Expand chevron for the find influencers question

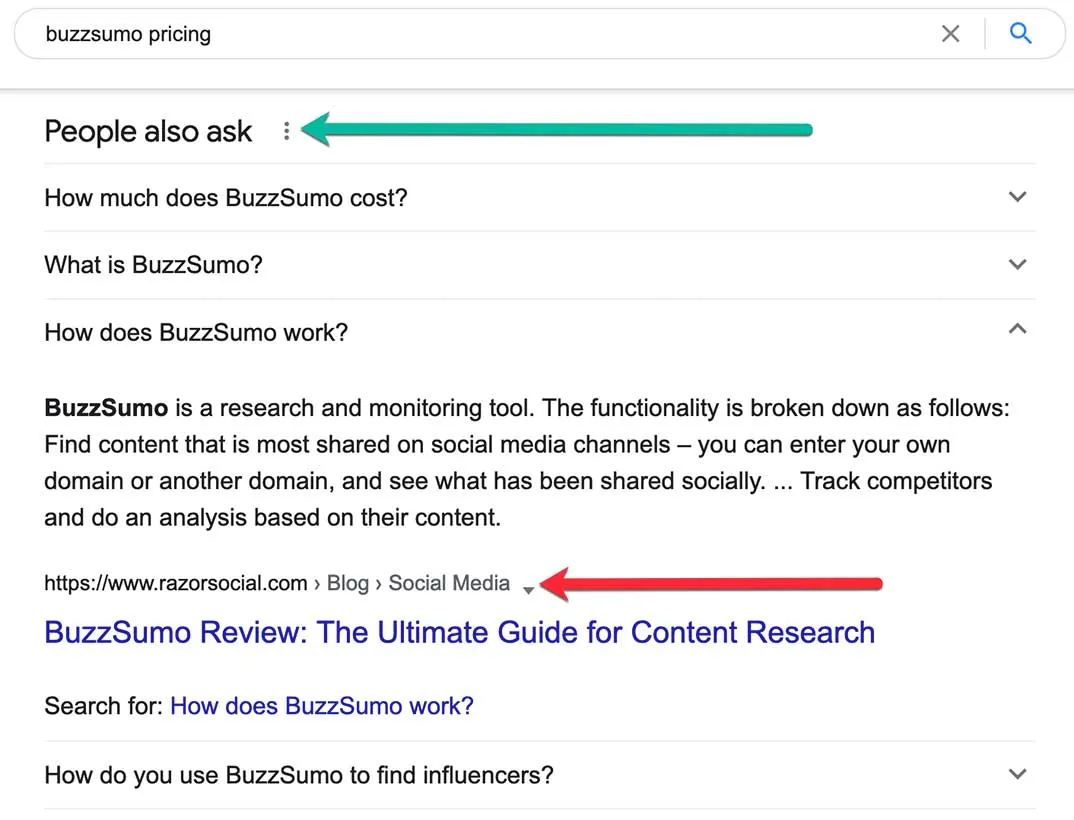[x=1018, y=774]
